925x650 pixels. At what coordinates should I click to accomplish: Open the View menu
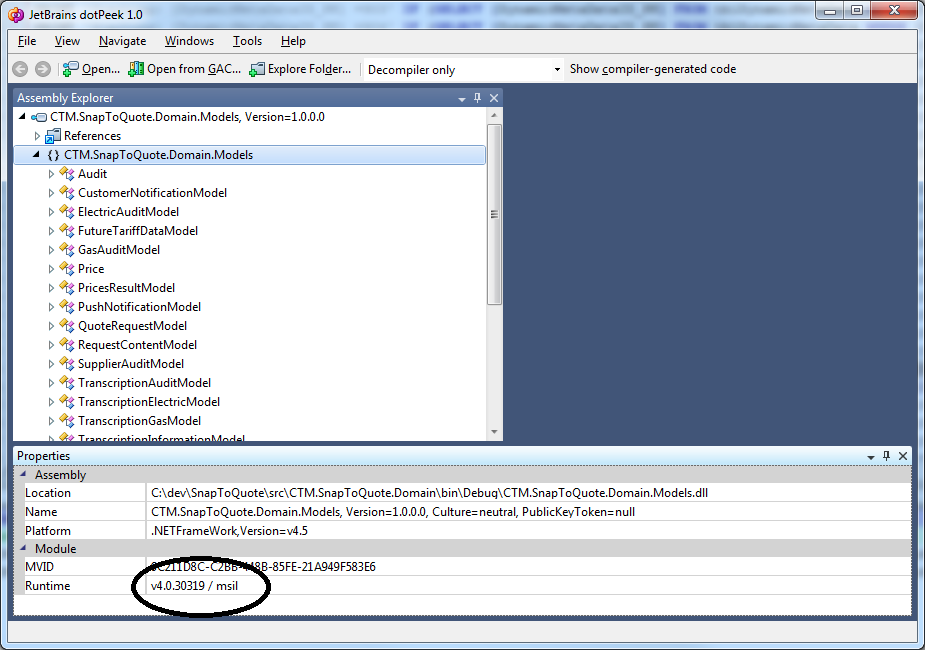(x=67, y=41)
